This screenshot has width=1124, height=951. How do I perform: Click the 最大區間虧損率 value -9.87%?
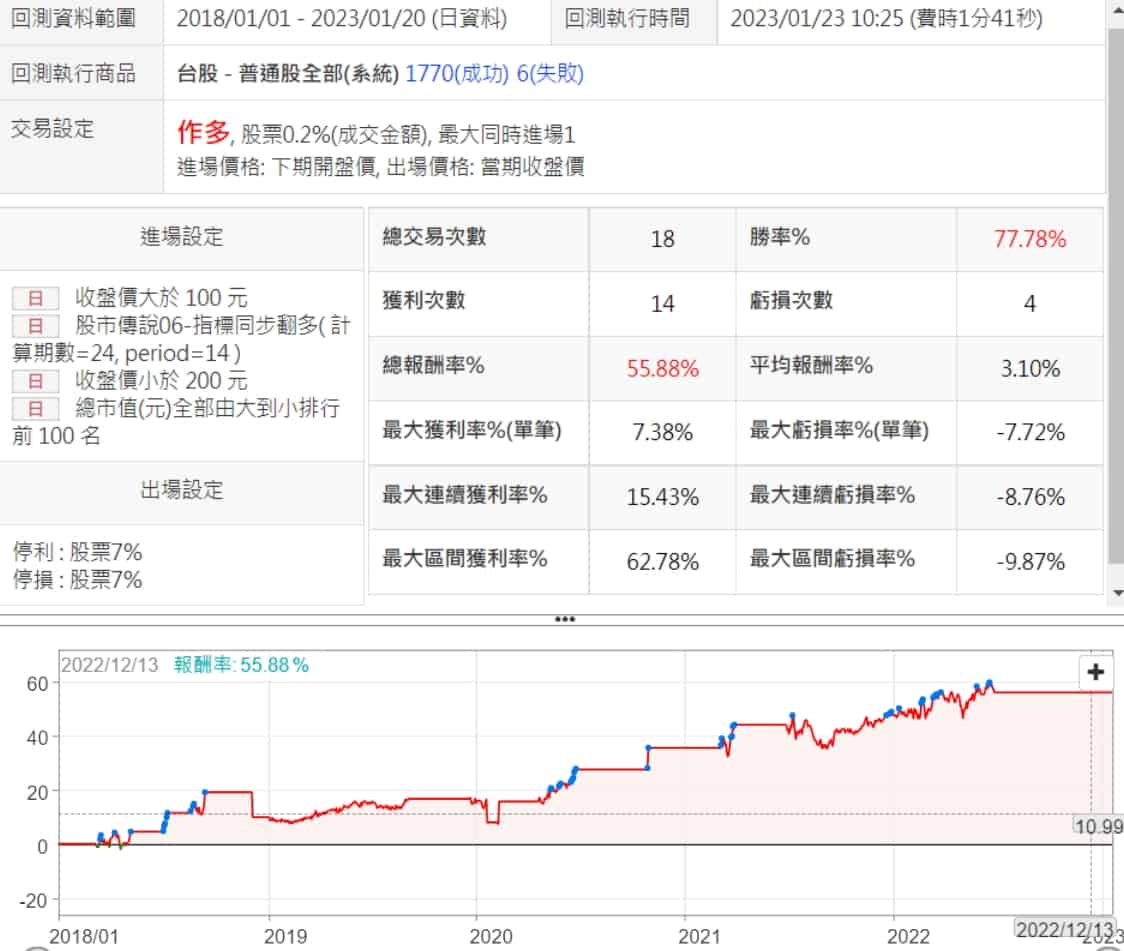(x=1030, y=561)
